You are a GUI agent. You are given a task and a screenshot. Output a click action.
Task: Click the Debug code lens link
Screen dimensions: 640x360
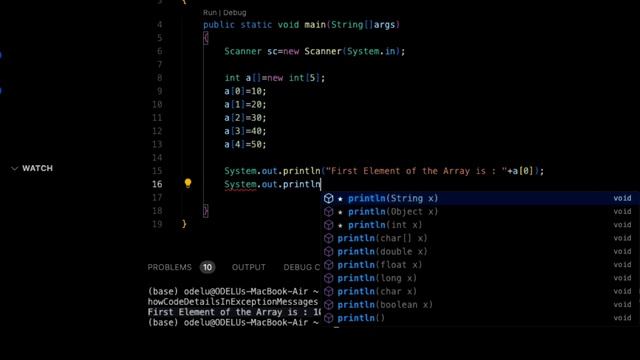(x=235, y=13)
